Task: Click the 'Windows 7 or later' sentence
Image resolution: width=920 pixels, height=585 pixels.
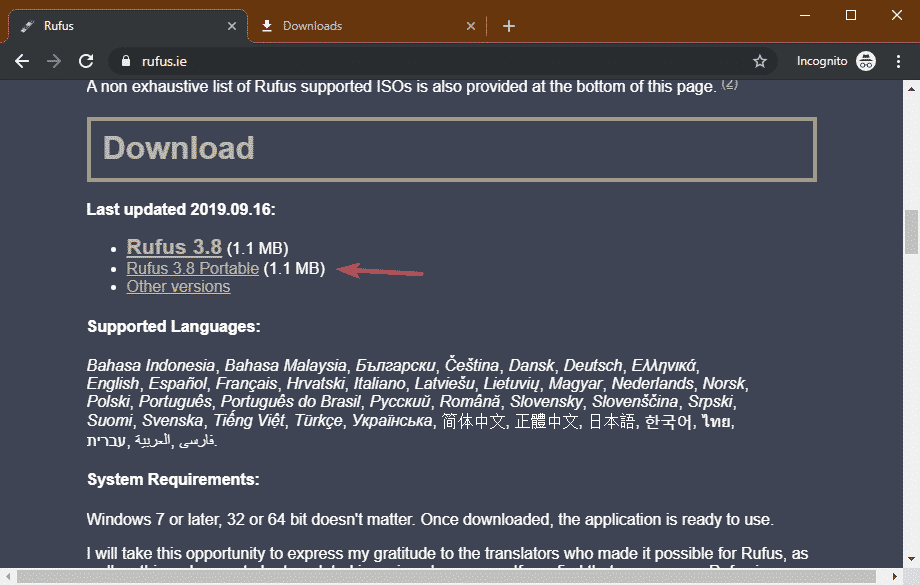Action: [430, 519]
